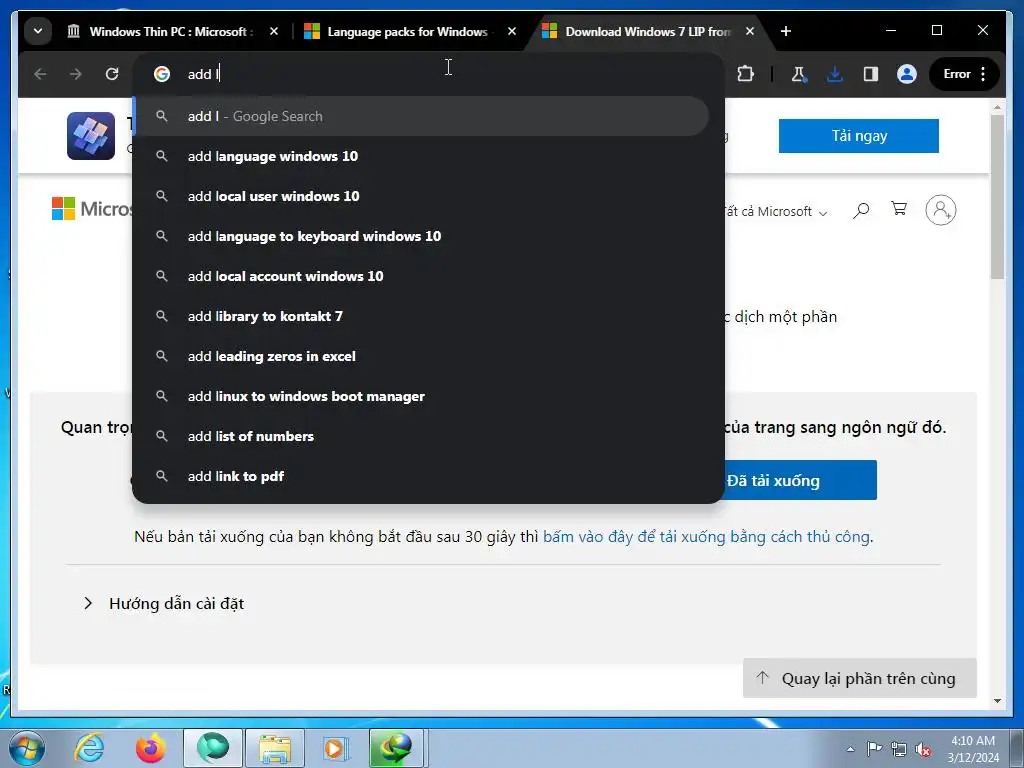Click Quay lại phần trên cùng button

coord(859,679)
